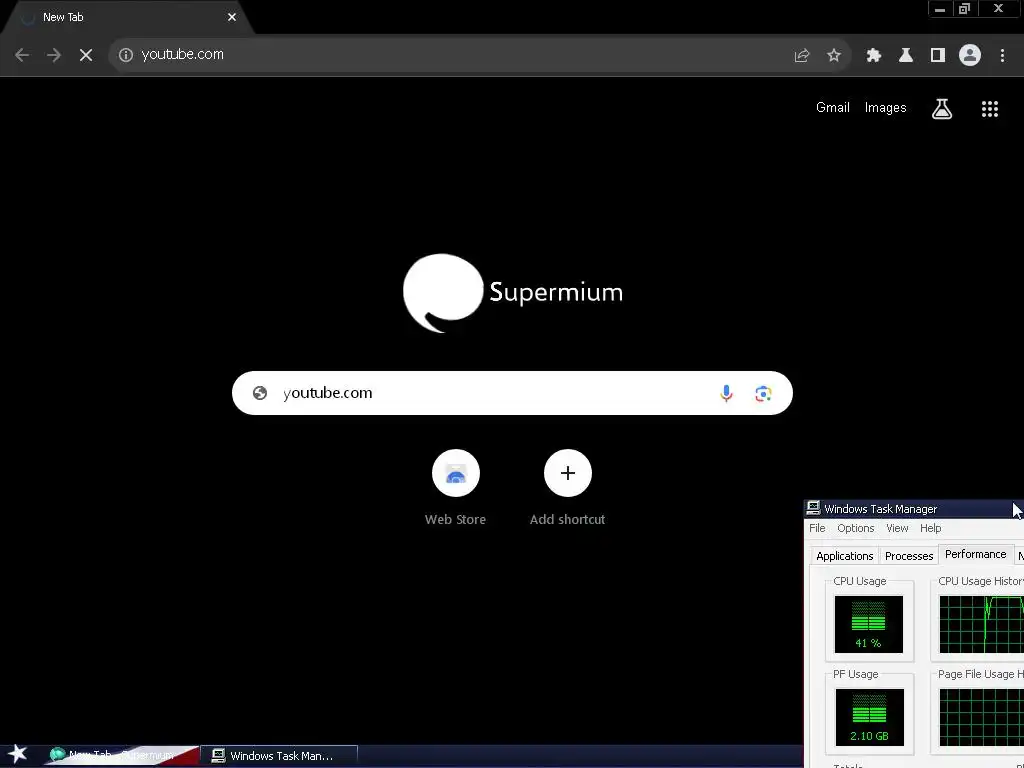This screenshot has width=1024, height=768.
Task: Click the CPU Usage 41 % meter
Action: 869,624
